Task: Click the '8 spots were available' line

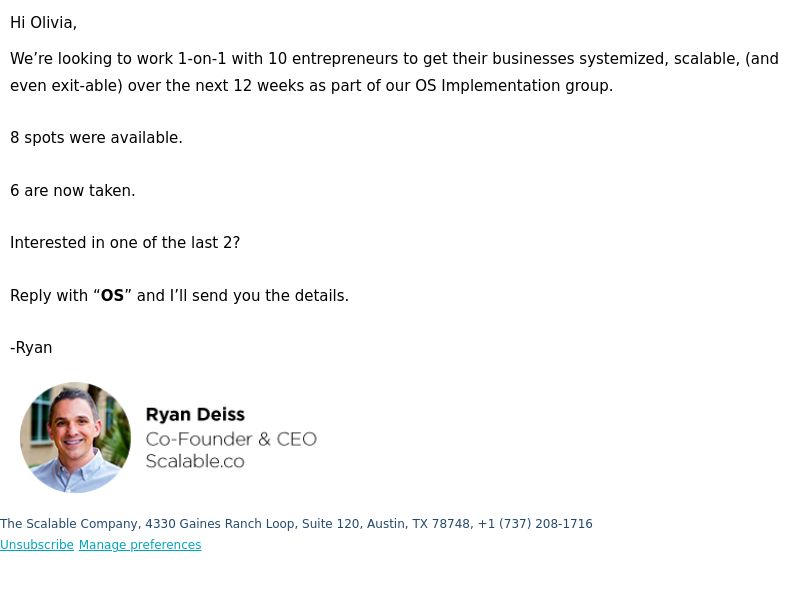Action: [x=96, y=138]
